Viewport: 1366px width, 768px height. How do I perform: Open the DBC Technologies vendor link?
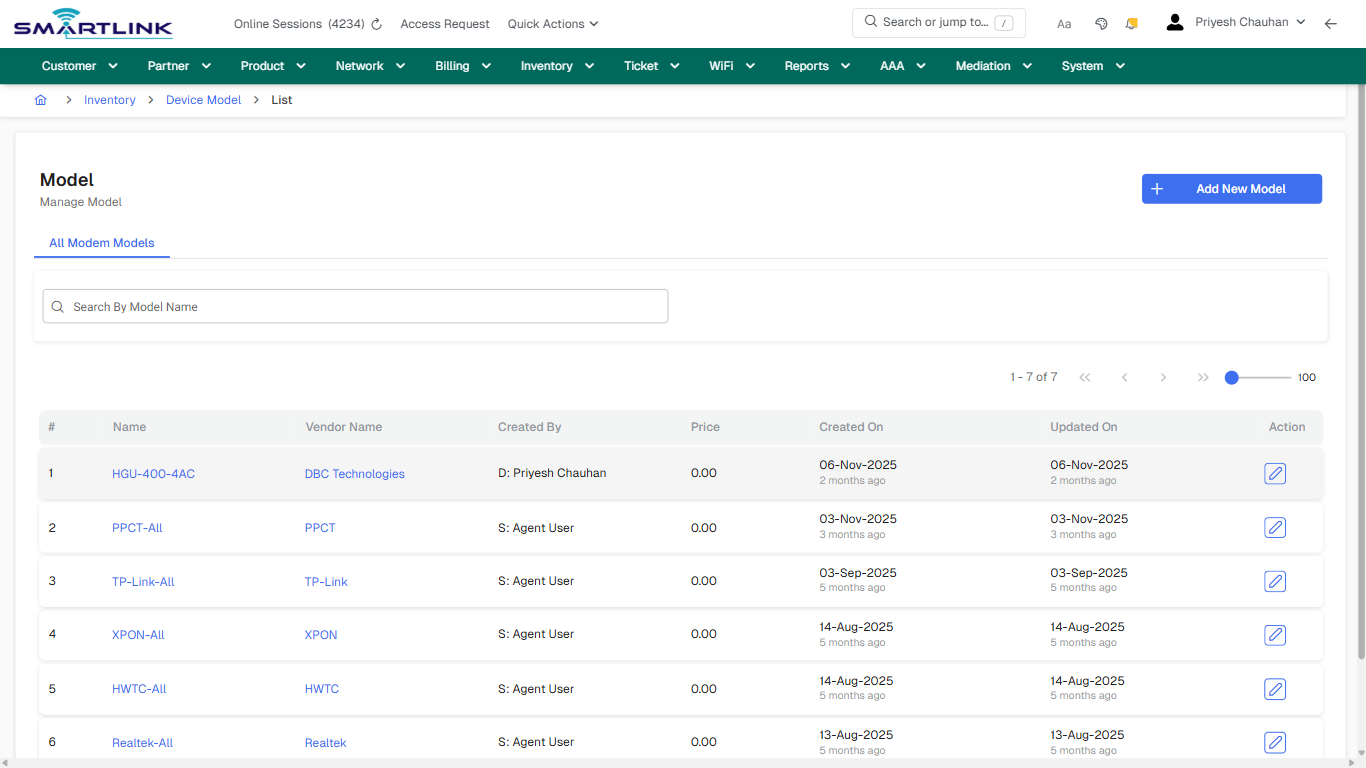coord(354,473)
